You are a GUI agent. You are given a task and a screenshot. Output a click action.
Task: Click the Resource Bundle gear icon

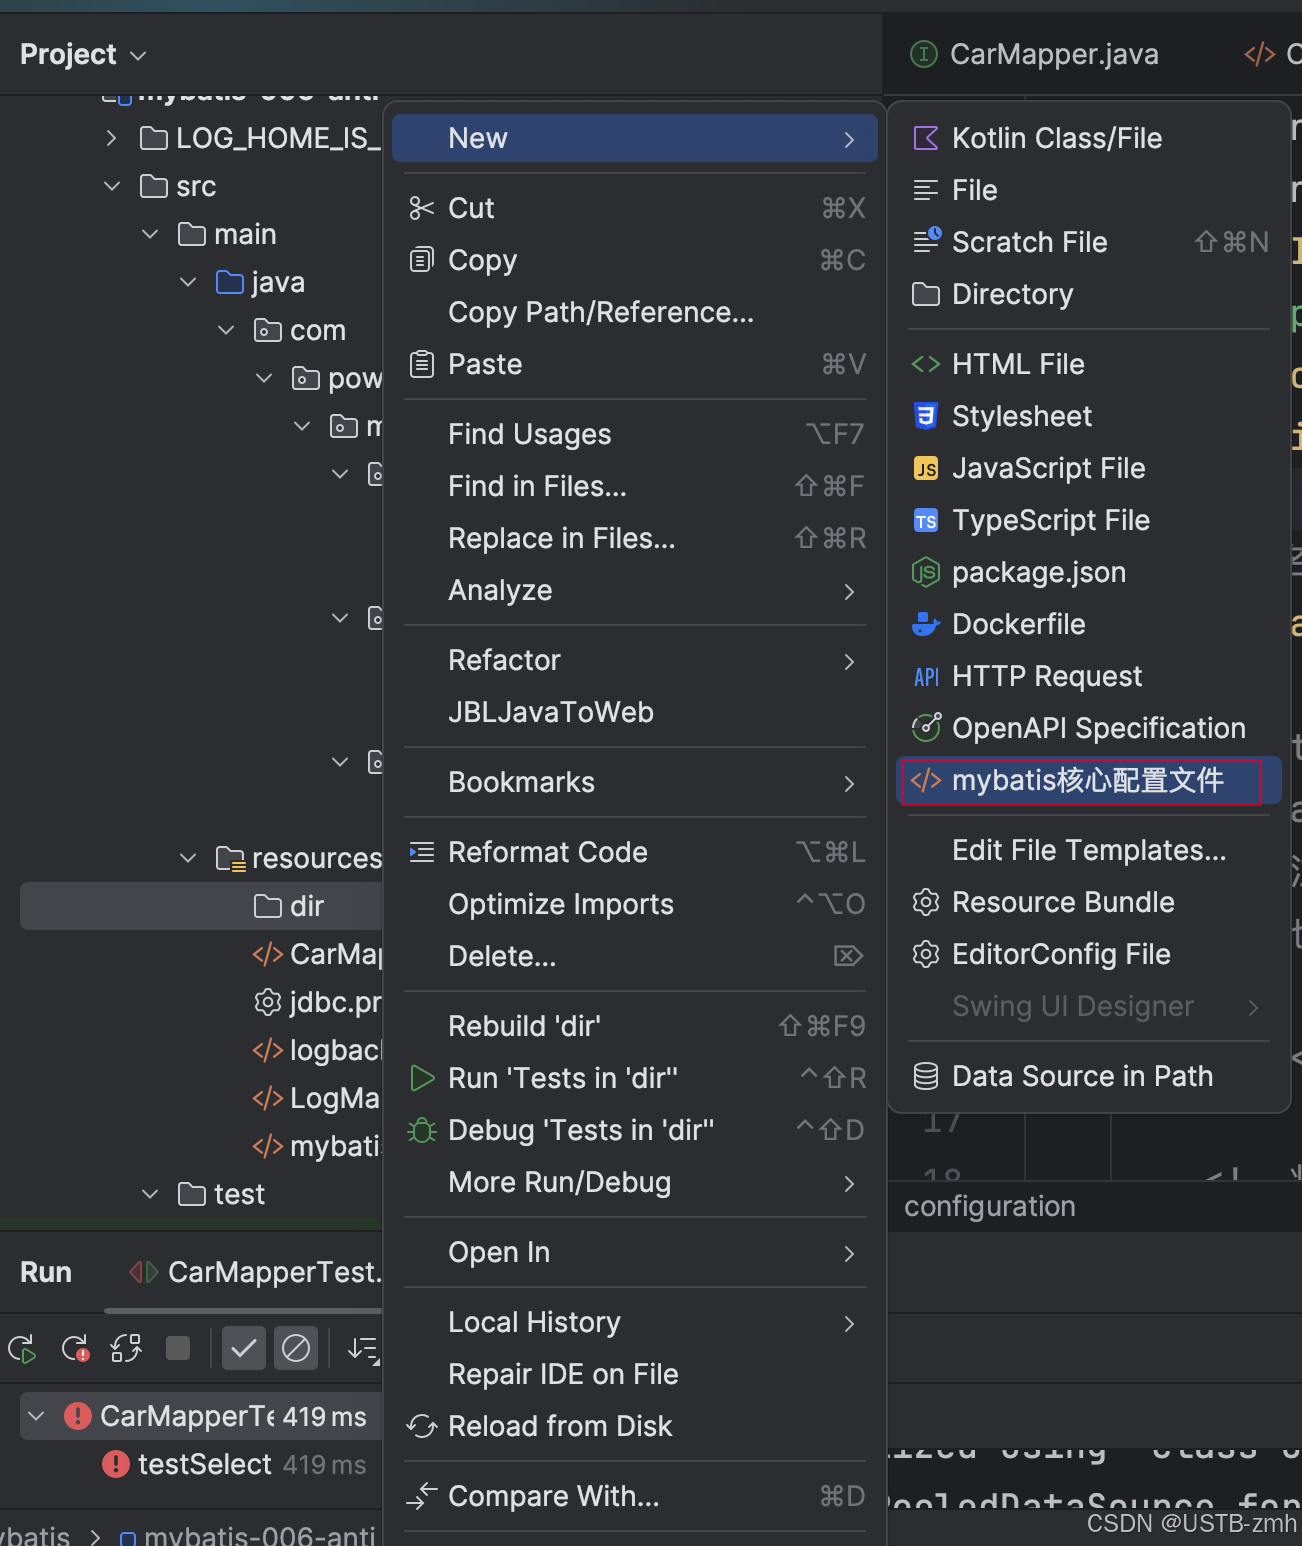click(926, 902)
